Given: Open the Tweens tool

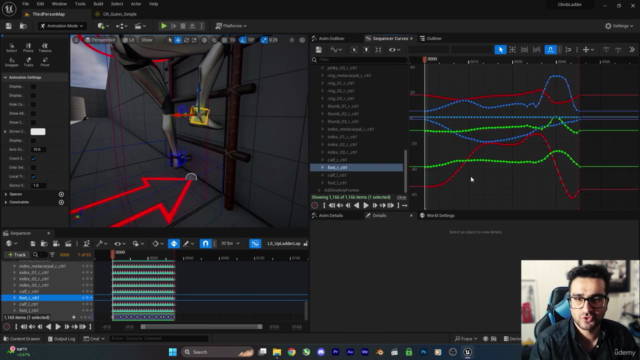Looking at the screenshot, I should 45,48.
